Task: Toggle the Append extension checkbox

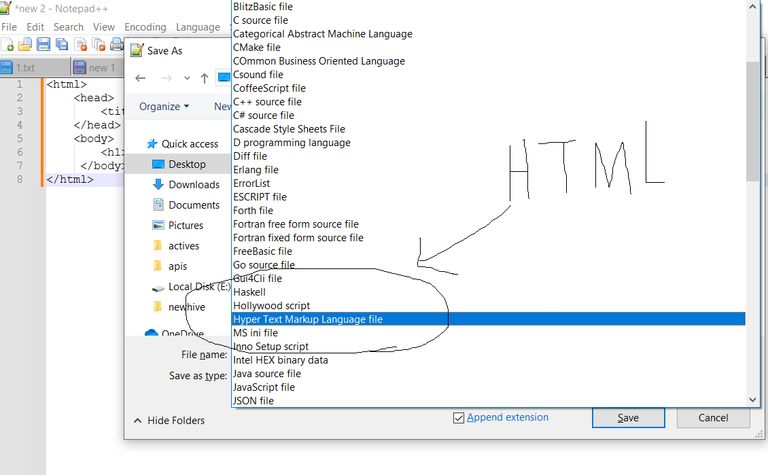Action: (x=458, y=418)
